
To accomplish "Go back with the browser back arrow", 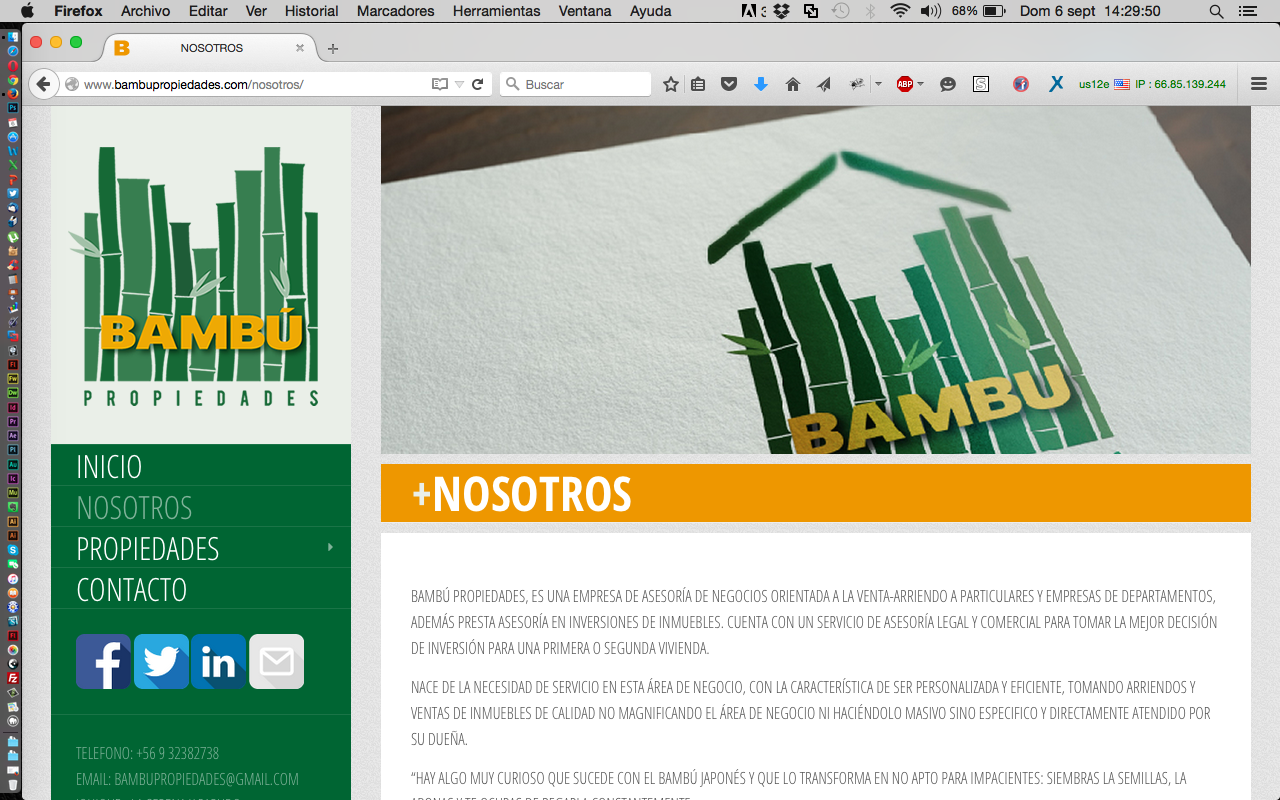I will (x=43, y=84).
